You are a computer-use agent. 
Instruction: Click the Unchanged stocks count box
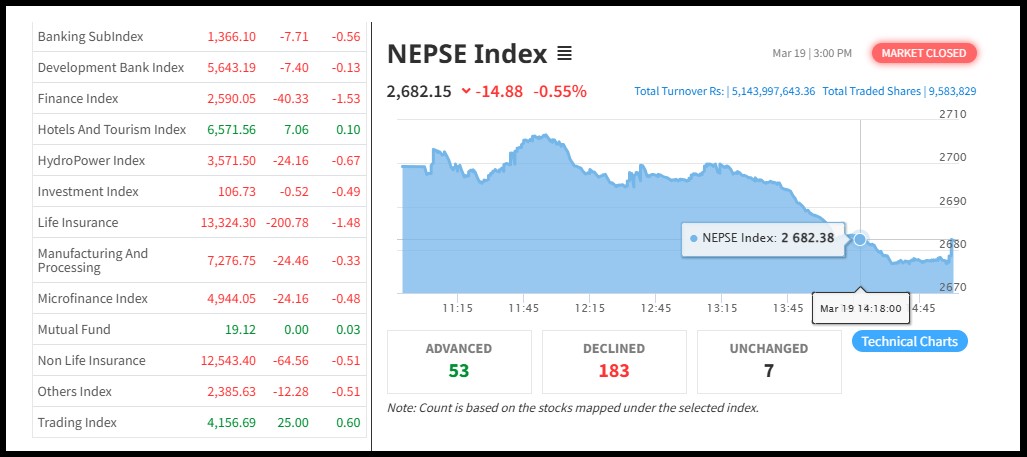[769, 361]
